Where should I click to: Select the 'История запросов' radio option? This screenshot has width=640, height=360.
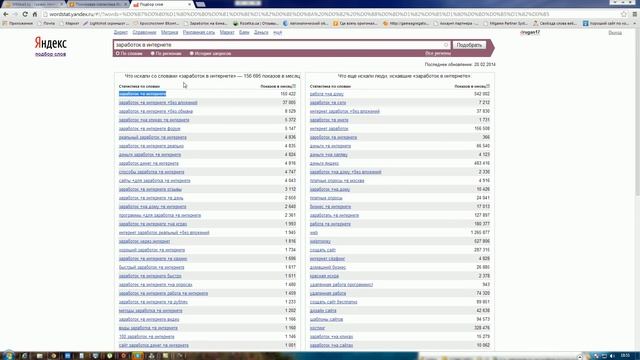210,53
